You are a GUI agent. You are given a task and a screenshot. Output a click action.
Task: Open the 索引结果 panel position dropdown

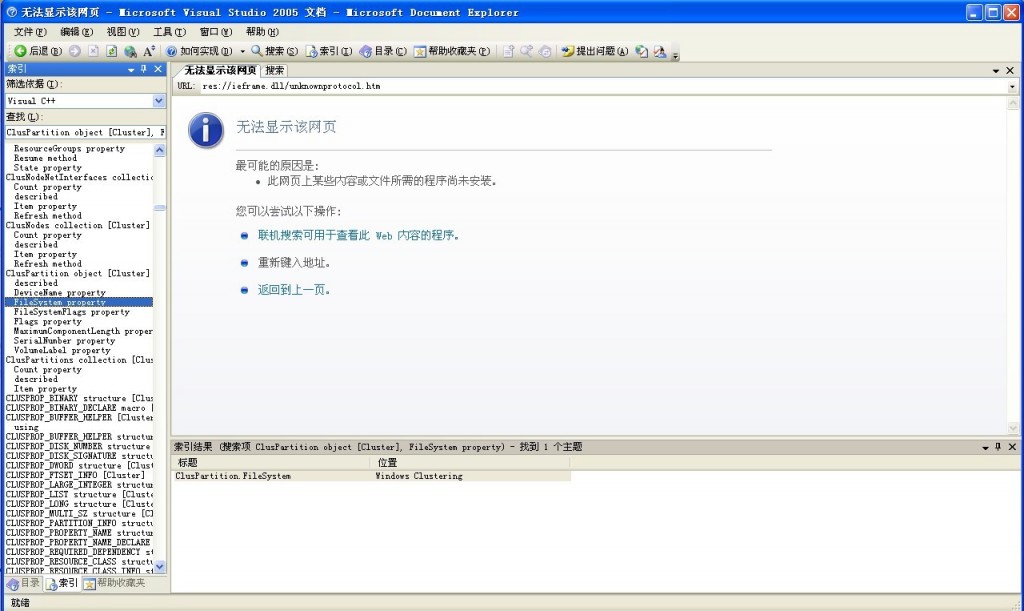[985, 447]
